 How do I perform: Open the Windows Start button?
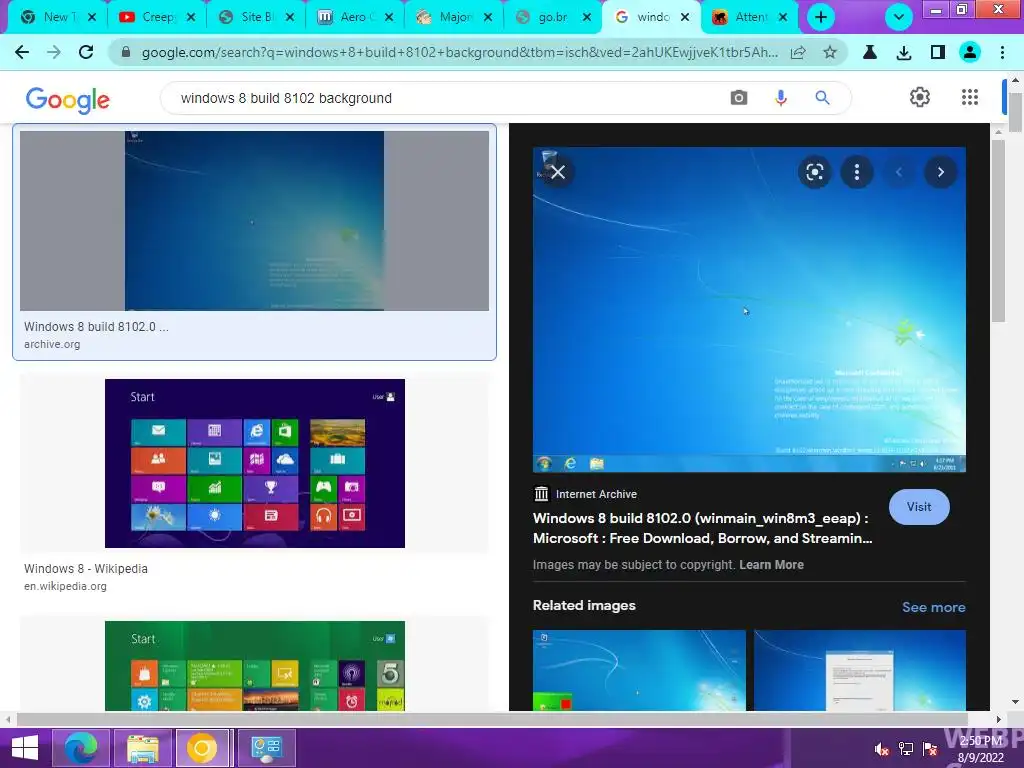point(24,748)
